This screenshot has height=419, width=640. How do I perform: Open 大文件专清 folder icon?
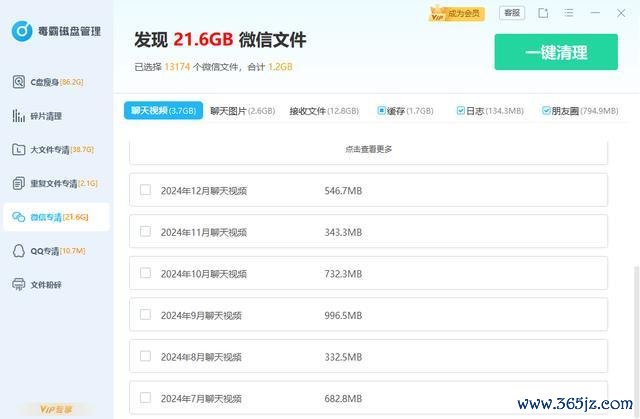click(18, 150)
